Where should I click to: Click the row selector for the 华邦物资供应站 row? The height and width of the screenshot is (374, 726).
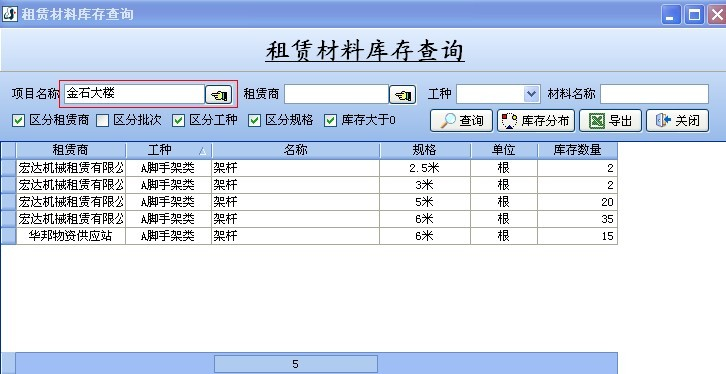pos(8,236)
